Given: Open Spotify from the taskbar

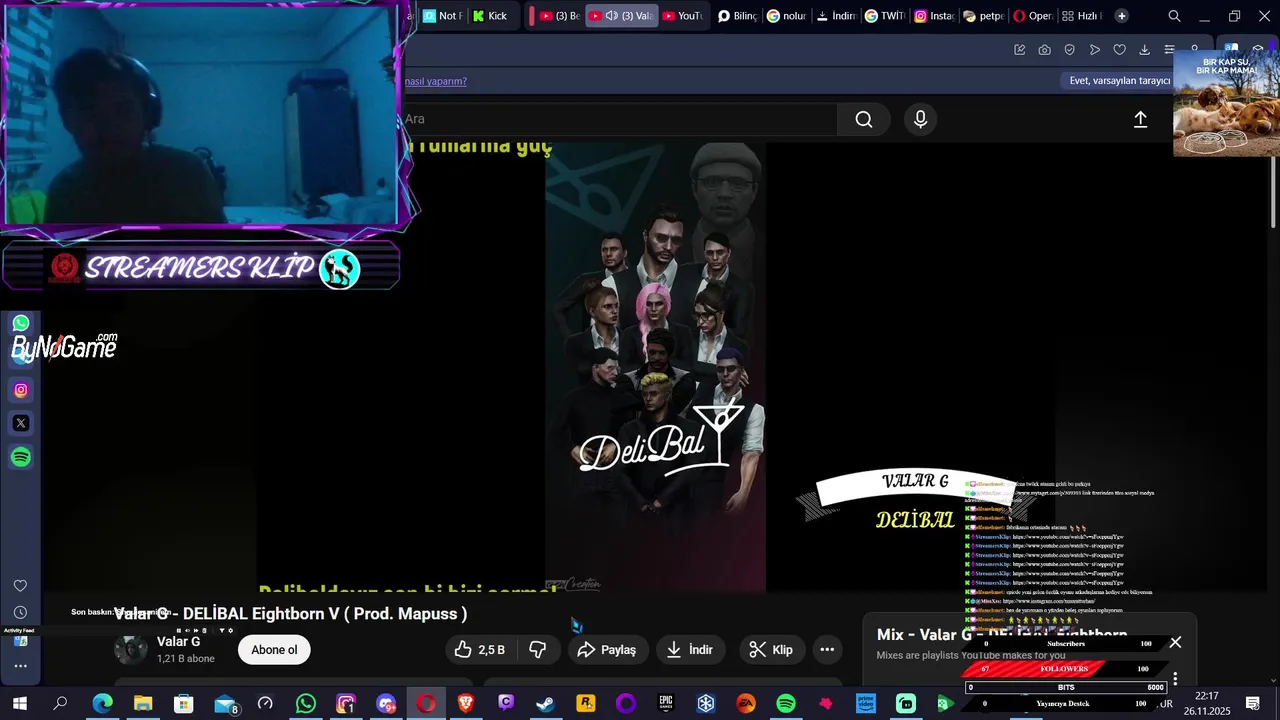Looking at the screenshot, I should (786, 704).
